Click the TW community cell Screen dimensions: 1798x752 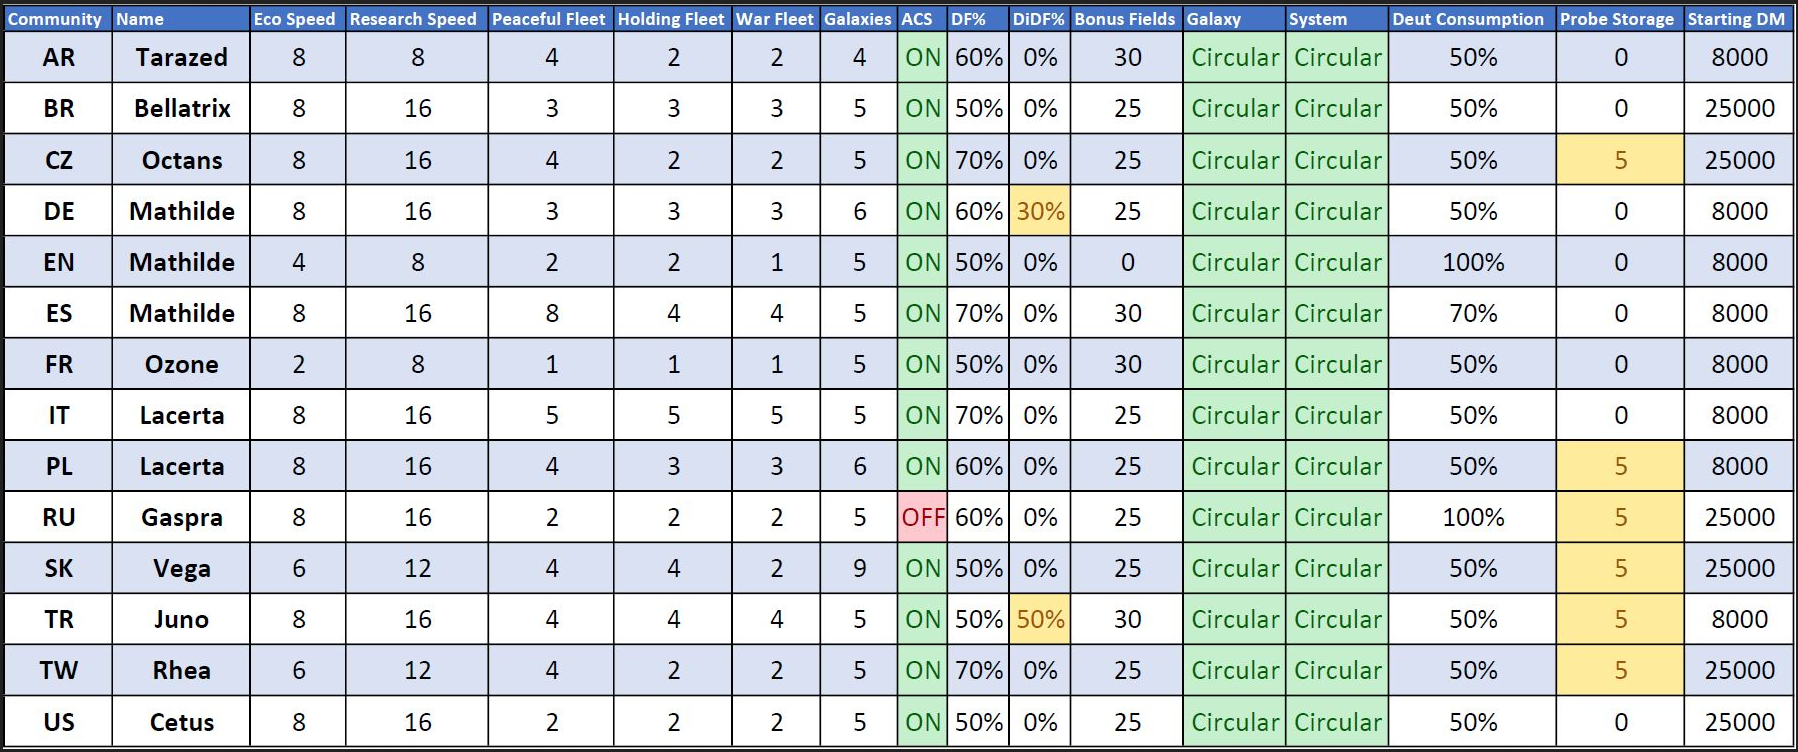[x=58, y=670]
